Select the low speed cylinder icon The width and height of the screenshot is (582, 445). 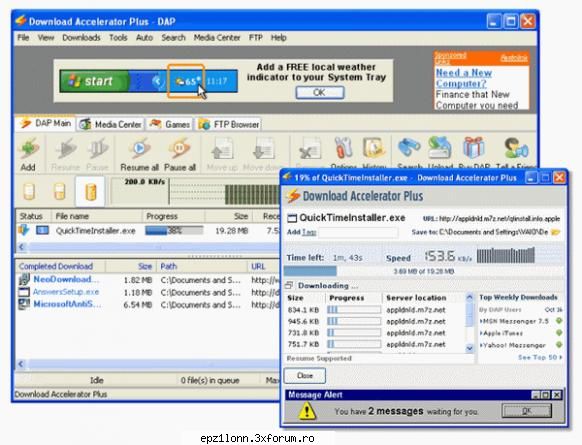[x=29, y=192]
